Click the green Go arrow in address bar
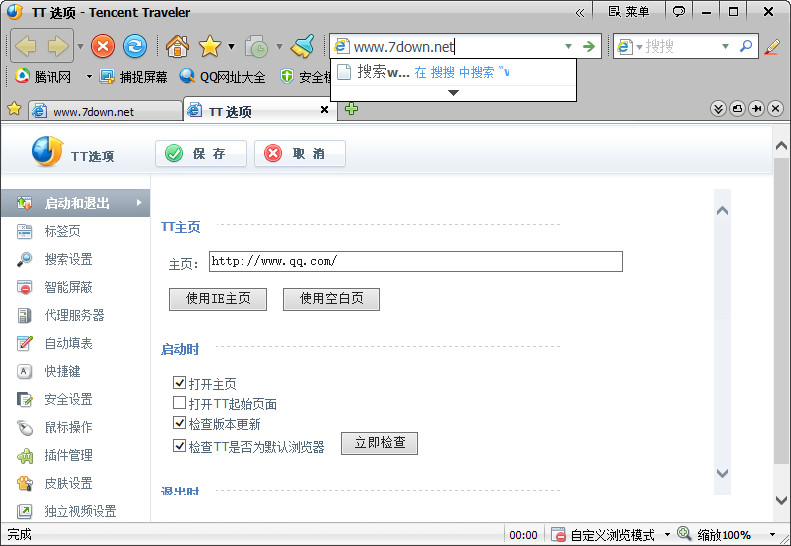 pyautogui.click(x=589, y=46)
